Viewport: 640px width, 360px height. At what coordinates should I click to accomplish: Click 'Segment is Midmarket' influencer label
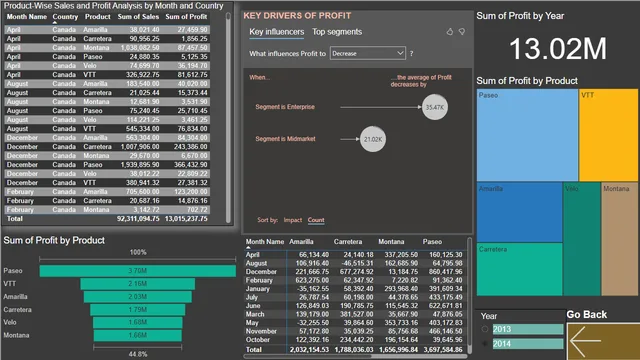pyautogui.click(x=285, y=139)
